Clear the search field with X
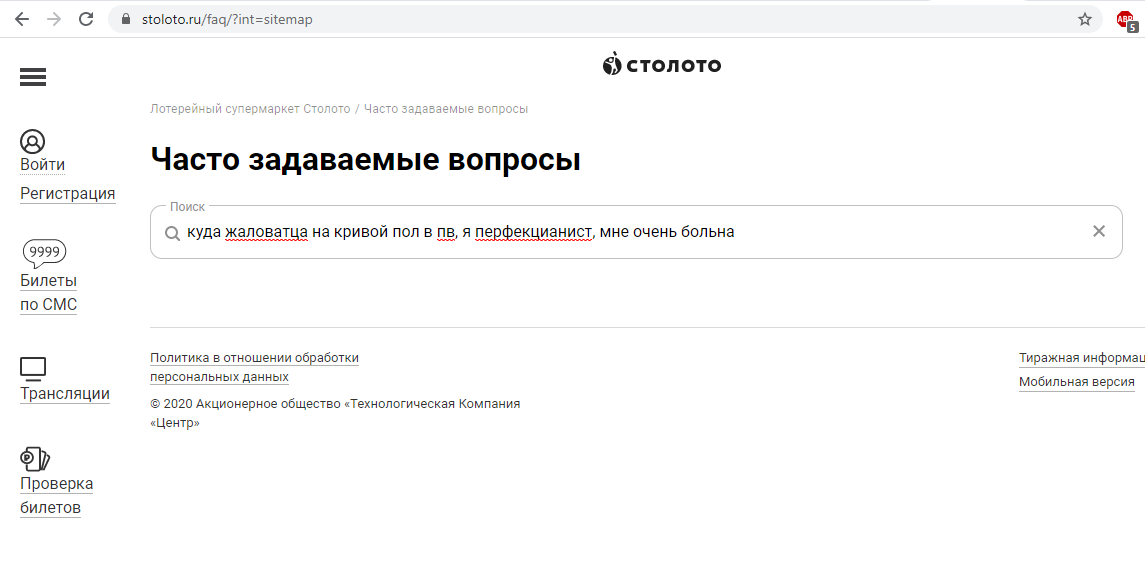The image size is (1145, 563). point(1098,231)
